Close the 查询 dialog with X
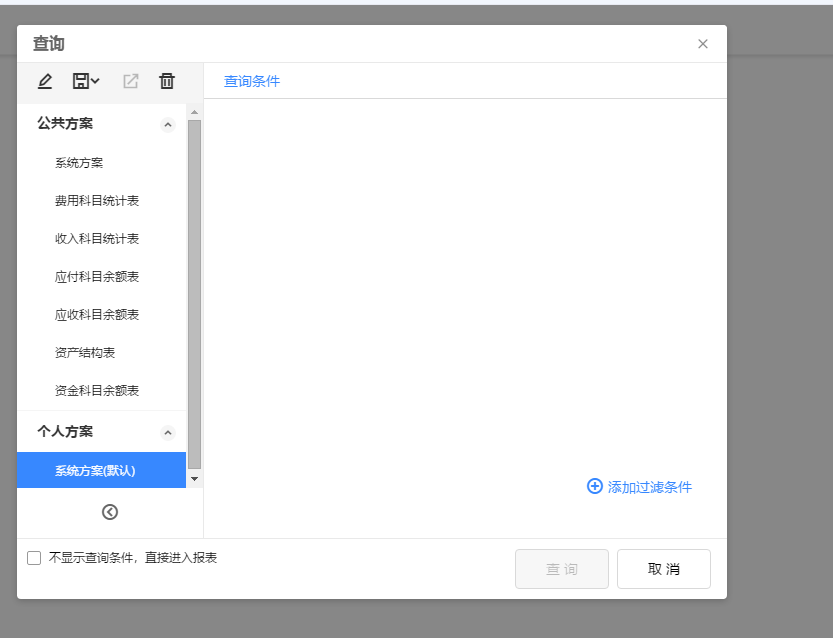Image resolution: width=833 pixels, height=638 pixels. tap(703, 44)
